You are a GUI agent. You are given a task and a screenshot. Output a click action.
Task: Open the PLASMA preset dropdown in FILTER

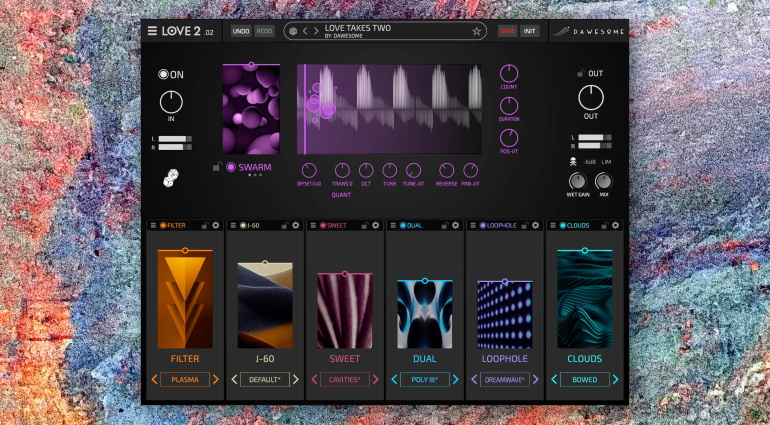coord(185,379)
